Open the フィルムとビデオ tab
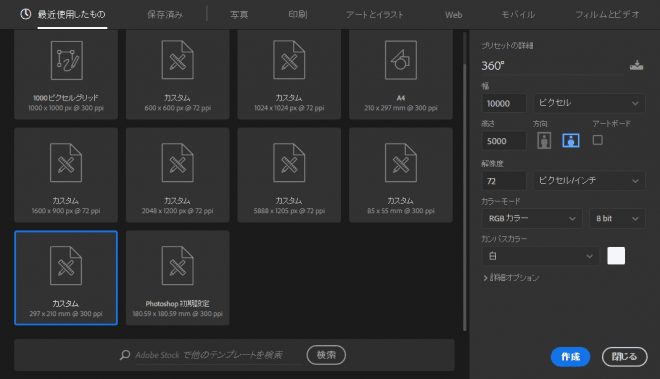Image resolution: width=660 pixels, height=379 pixels. (x=607, y=15)
